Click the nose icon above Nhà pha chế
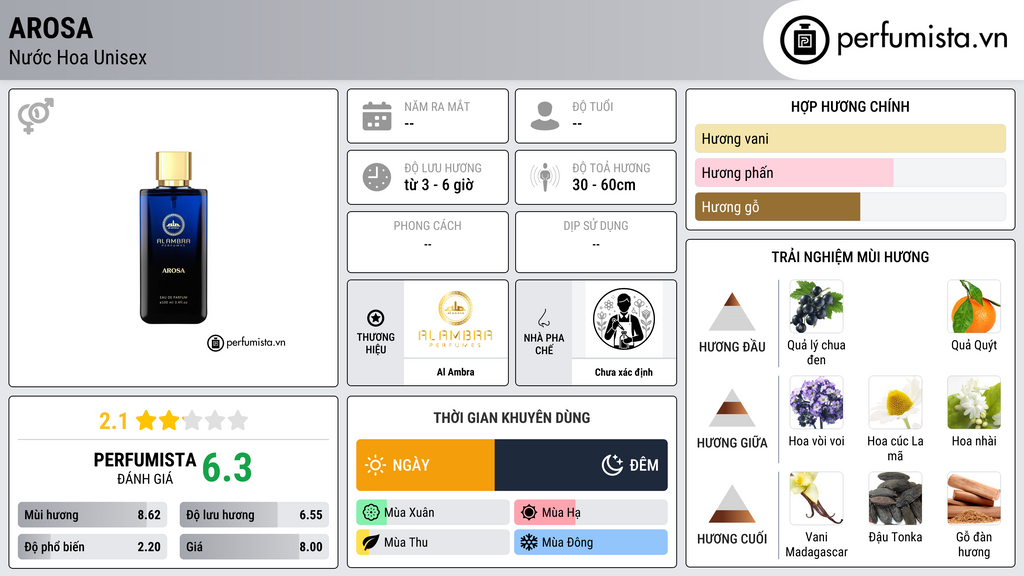This screenshot has height=576, width=1024. pos(543,318)
